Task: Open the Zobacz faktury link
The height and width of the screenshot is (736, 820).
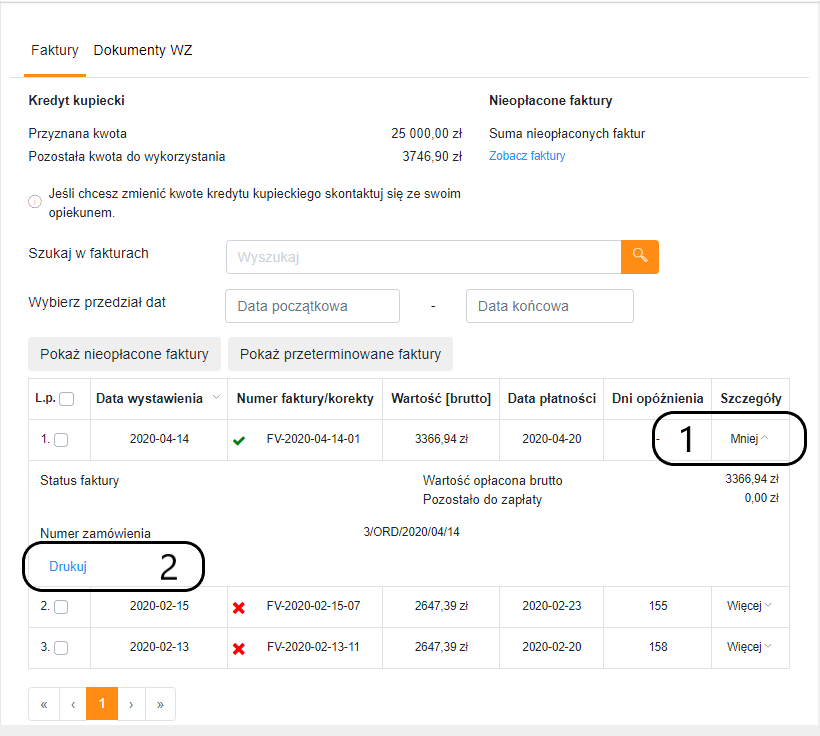Action: tap(527, 156)
